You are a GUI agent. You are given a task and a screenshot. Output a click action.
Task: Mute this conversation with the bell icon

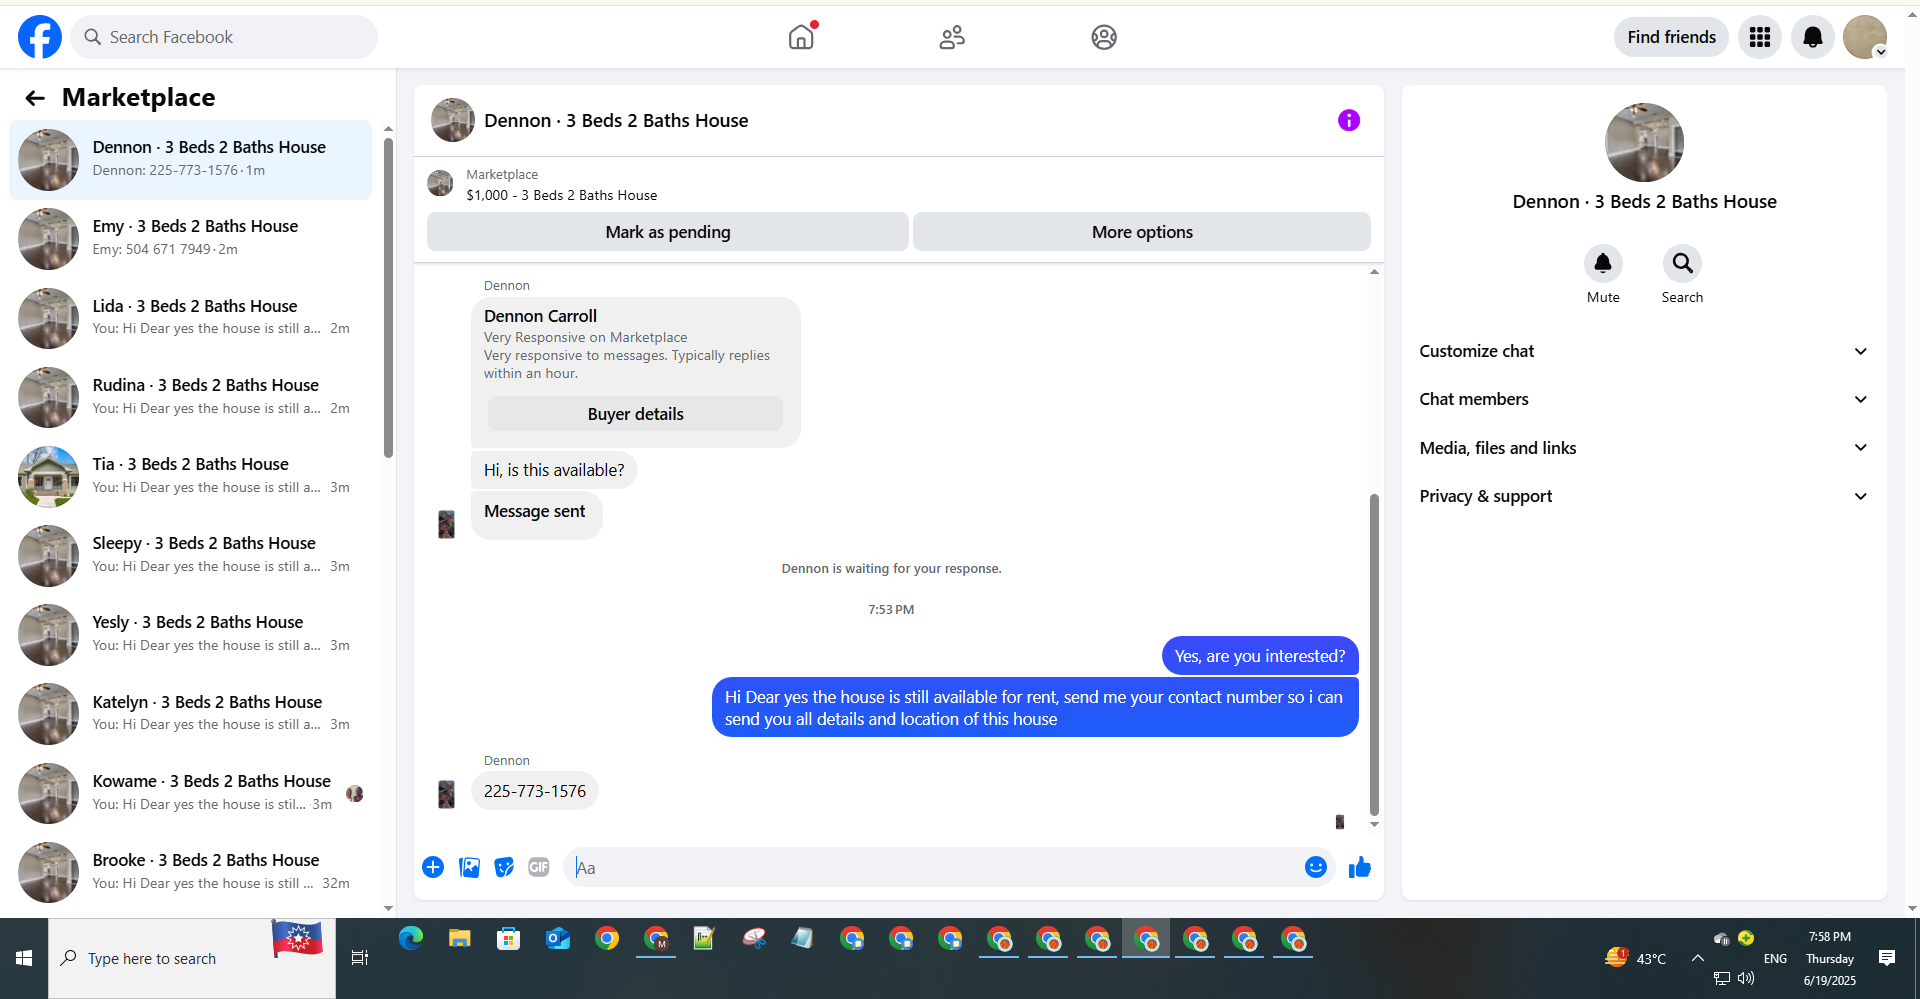pos(1603,263)
